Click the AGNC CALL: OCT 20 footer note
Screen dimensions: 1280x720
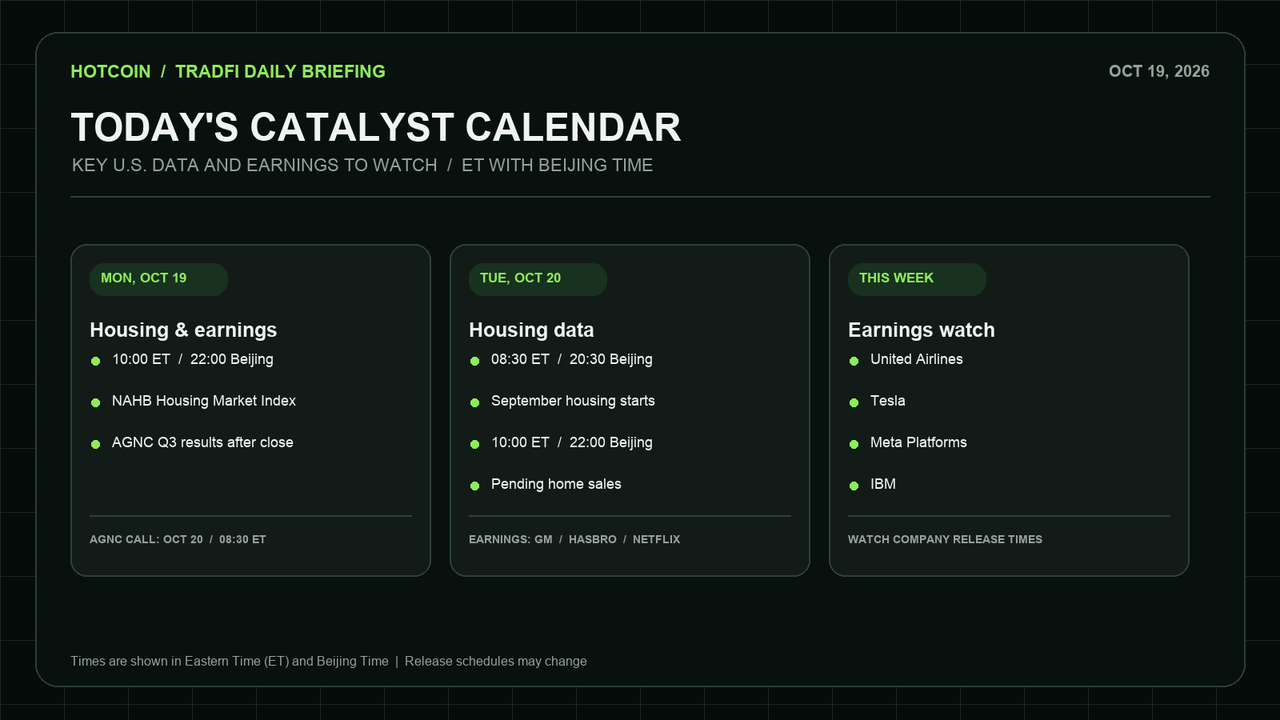click(x=178, y=540)
